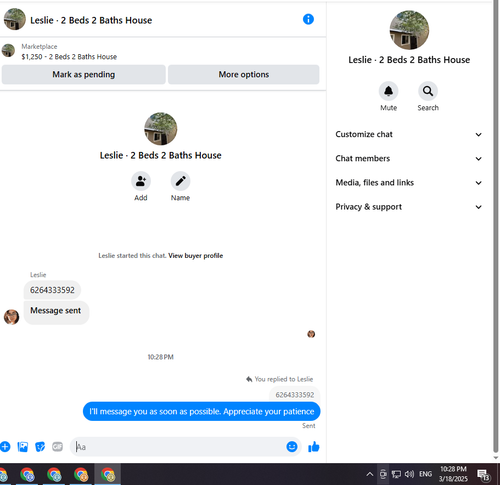Viewport: 500px width, 485px height.
Task: Open the network icon in system tray
Action: pyautogui.click(x=396, y=474)
